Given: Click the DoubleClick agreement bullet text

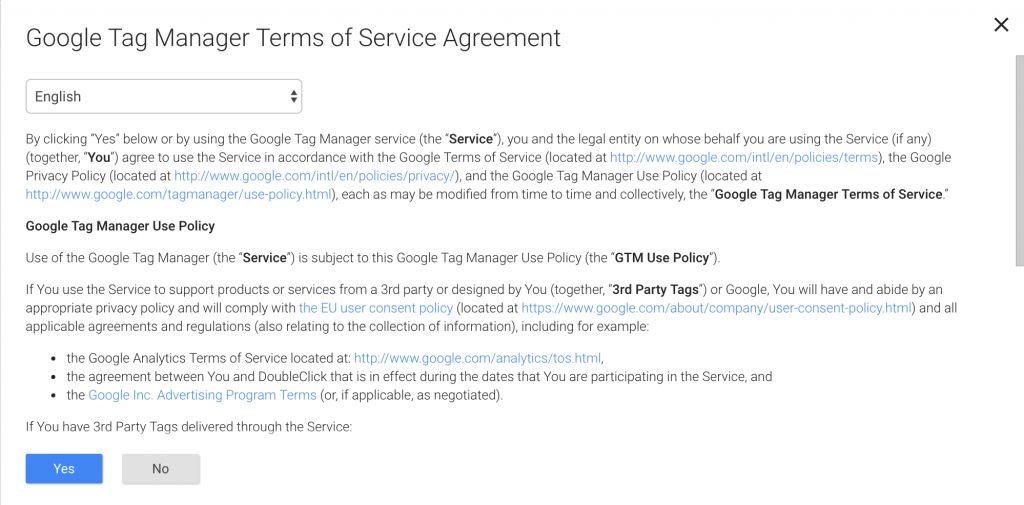Looking at the screenshot, I should [x=419, y=377].
